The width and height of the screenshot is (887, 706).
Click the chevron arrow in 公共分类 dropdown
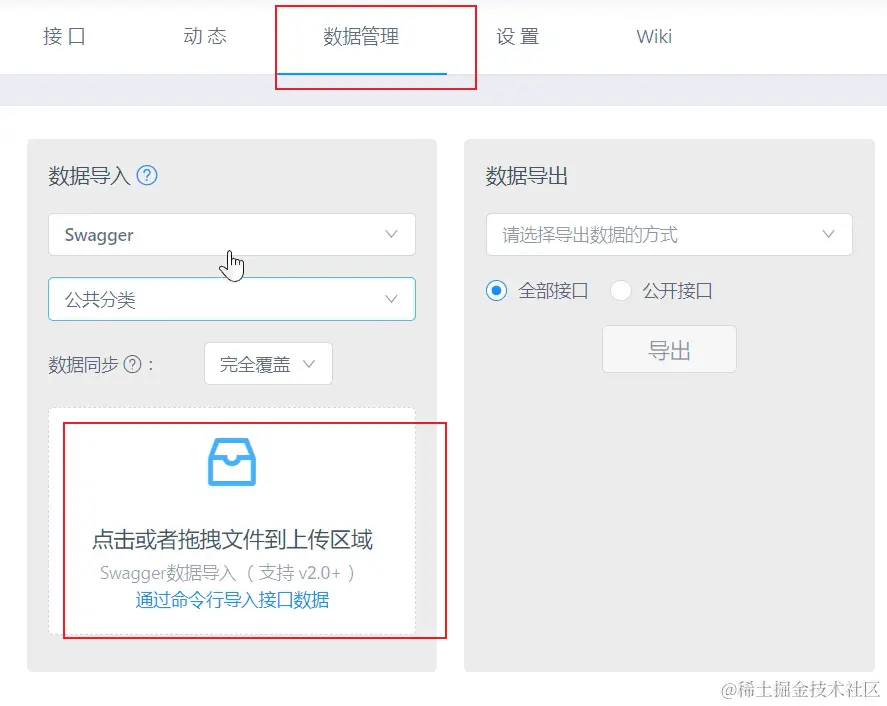click(x=391, y=299)
